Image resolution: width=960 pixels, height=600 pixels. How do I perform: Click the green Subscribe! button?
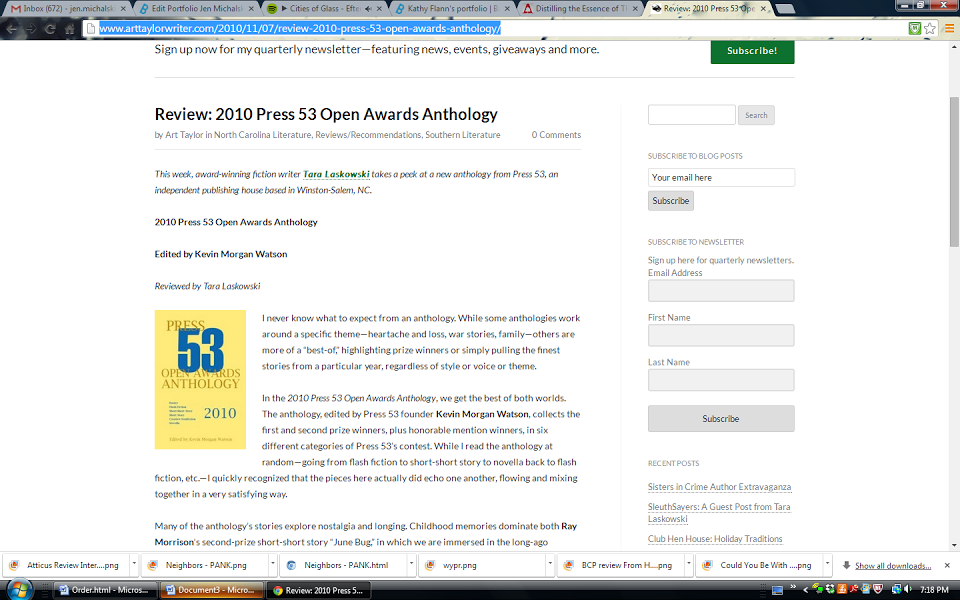[x=752, y=51]
